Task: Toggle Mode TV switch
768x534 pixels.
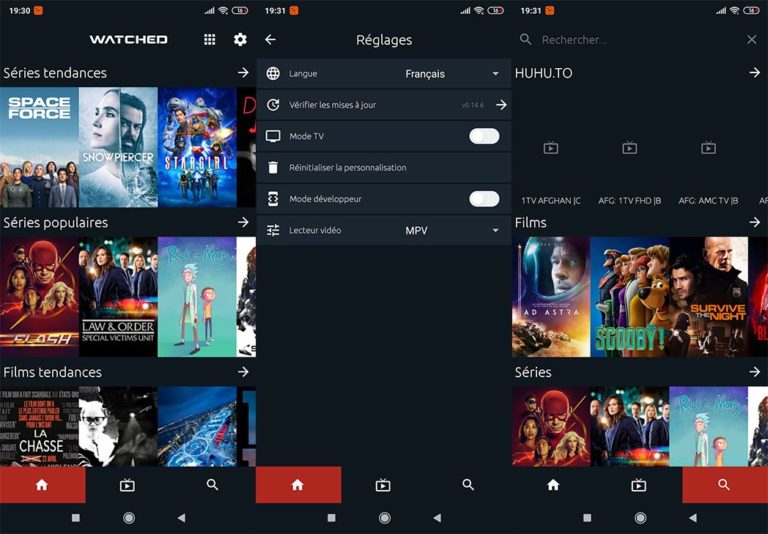Action: (484, 136)
